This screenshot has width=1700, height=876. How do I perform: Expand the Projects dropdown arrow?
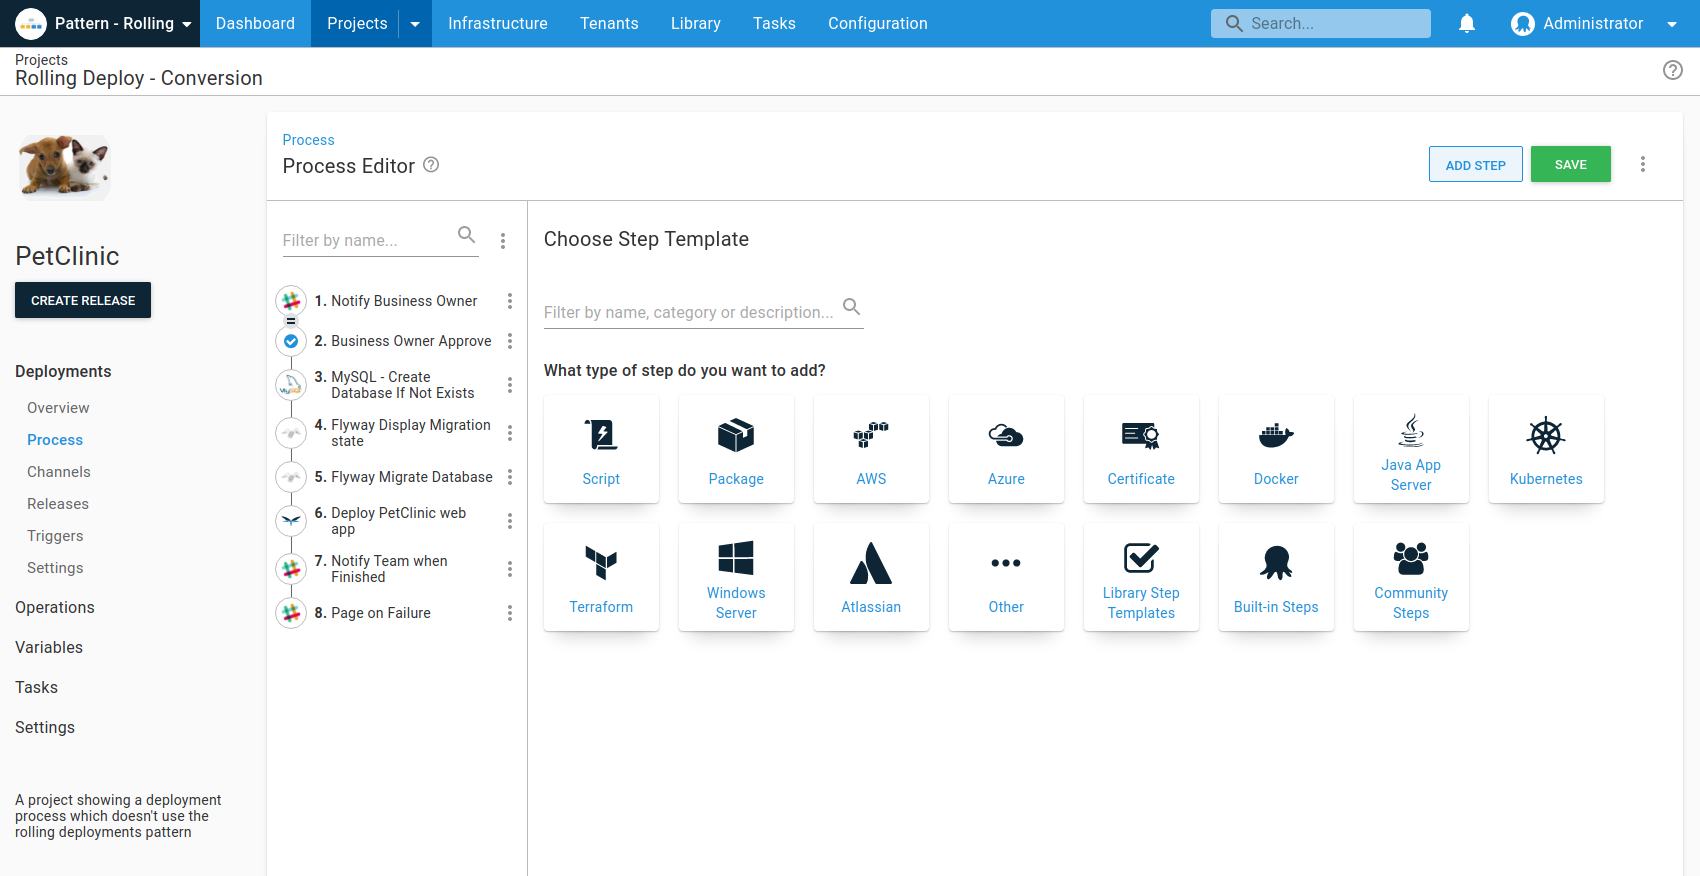coord(415,24)
